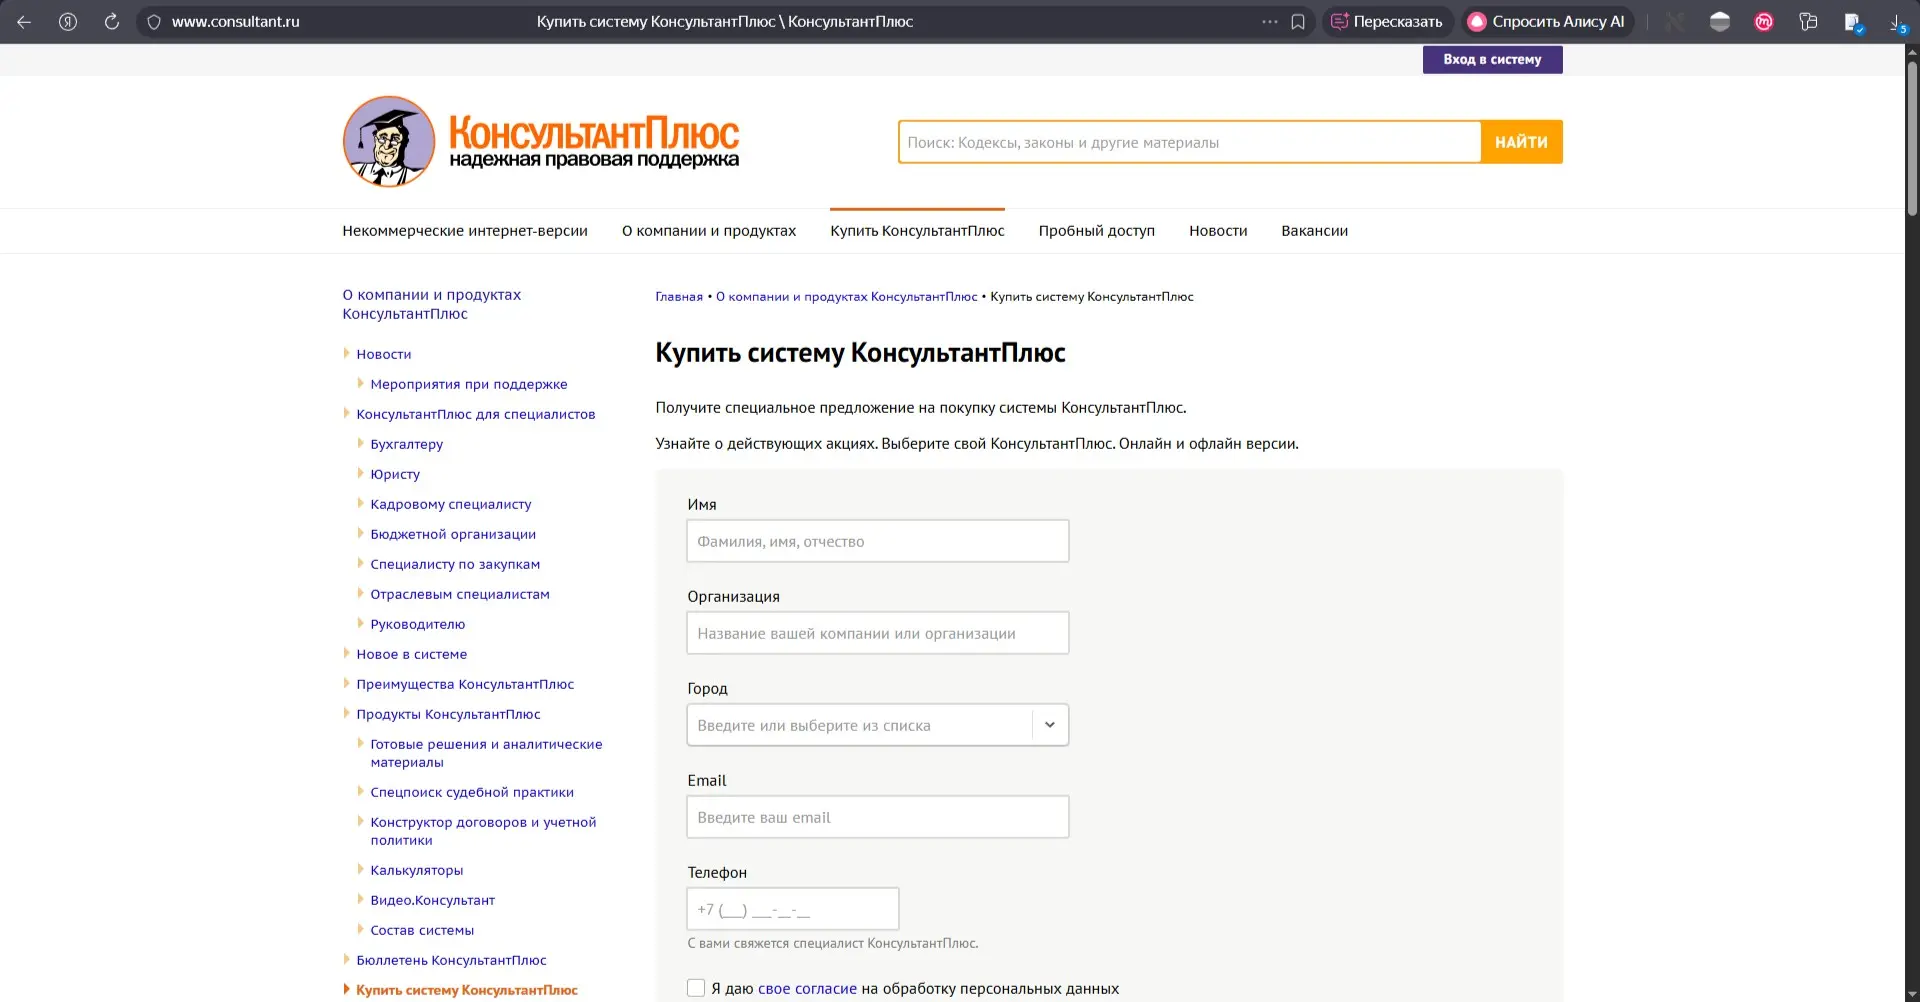Click the Вход в систему button
This screenshot has height=1002, width=1920.
1492,59
